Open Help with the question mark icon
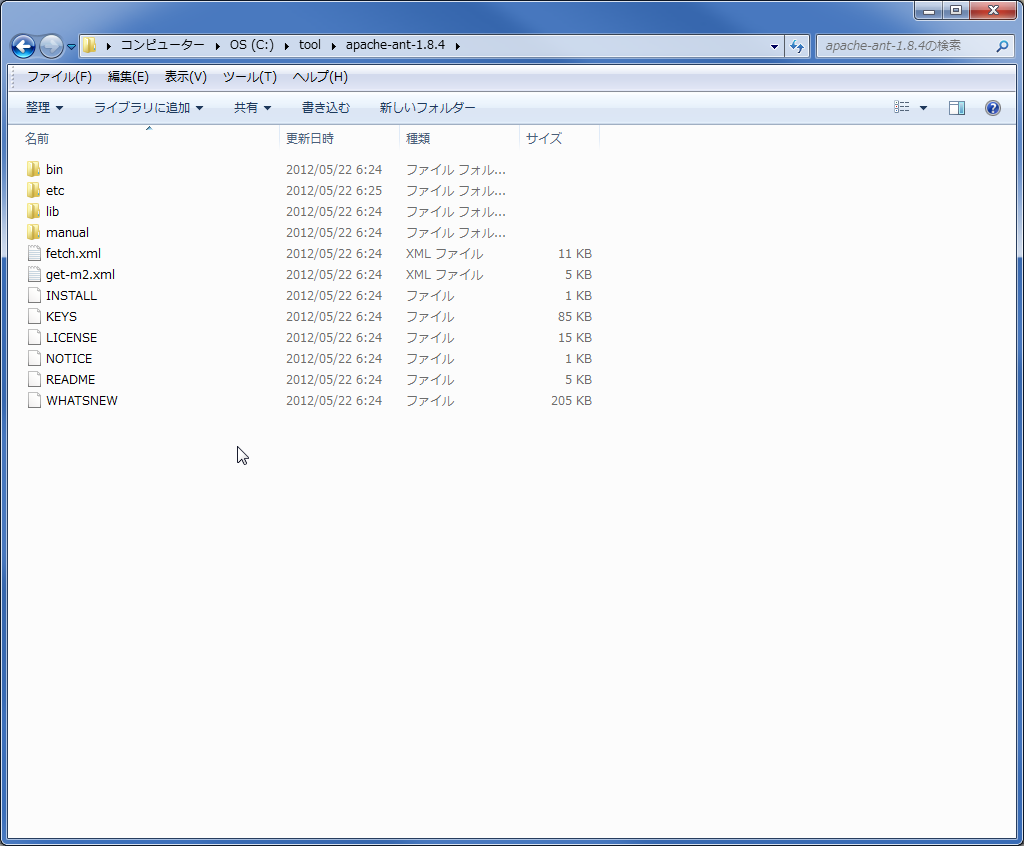The height and width of the screenshot is (846, 1024). pos(993,108)
